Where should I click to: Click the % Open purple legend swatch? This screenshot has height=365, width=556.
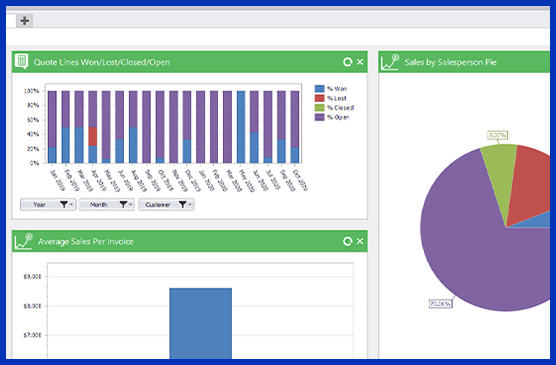[319, 117]
